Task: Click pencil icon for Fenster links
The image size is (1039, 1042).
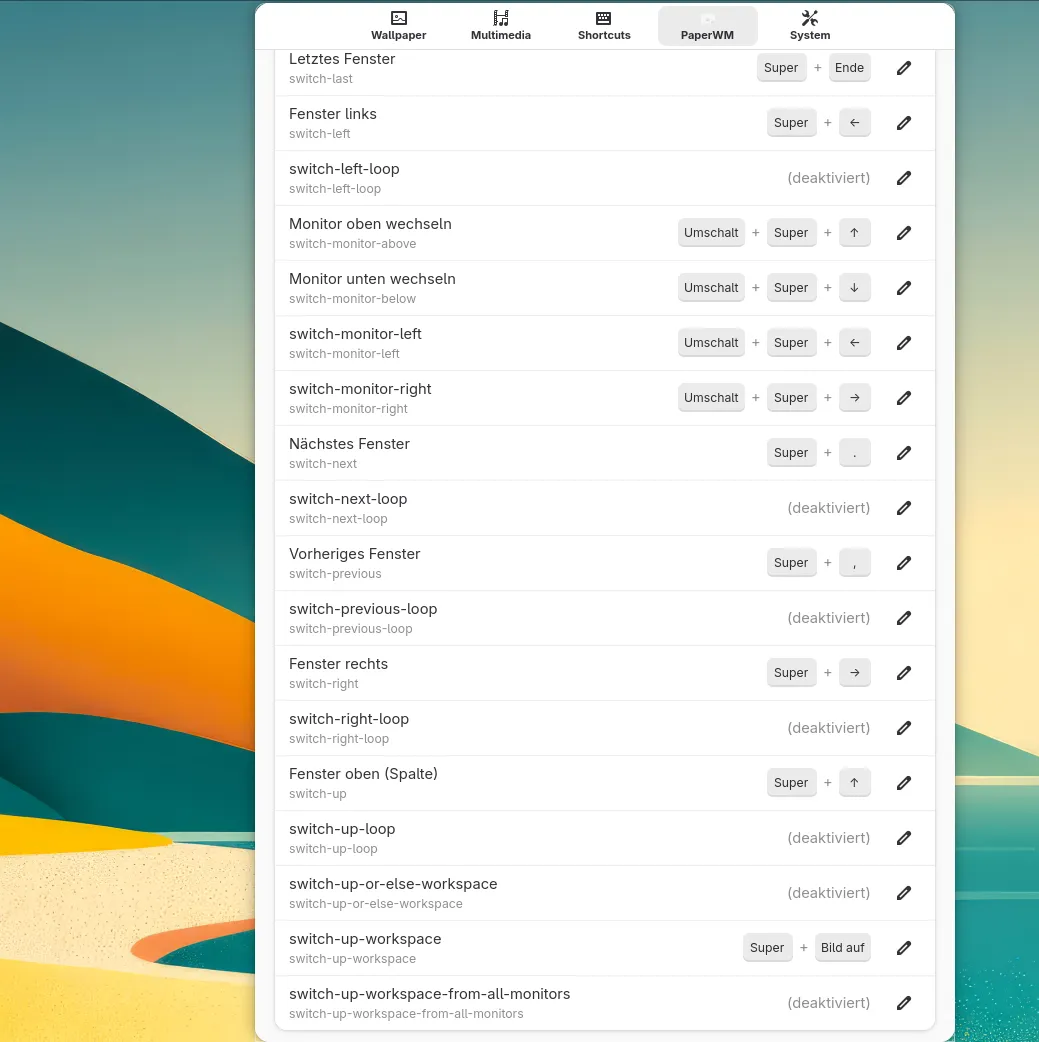Action: point(904,123)
